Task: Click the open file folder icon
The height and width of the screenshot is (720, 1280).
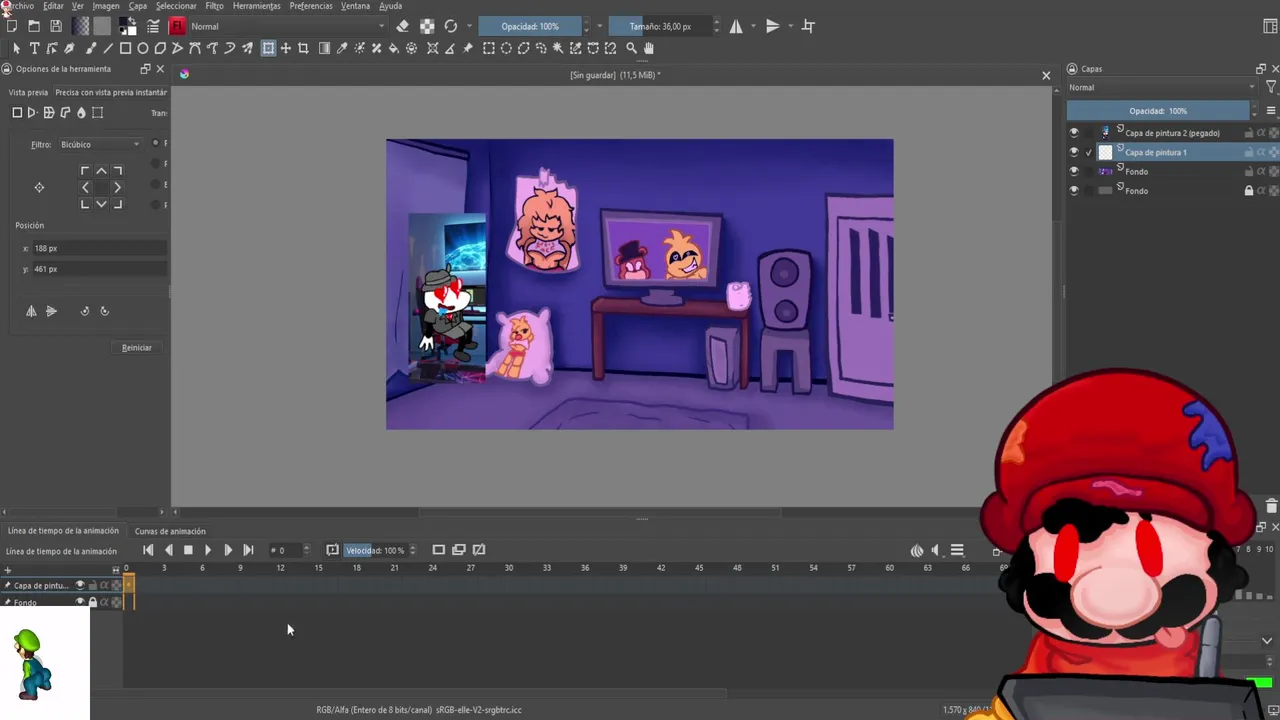Action: click(x=34, y=26)
